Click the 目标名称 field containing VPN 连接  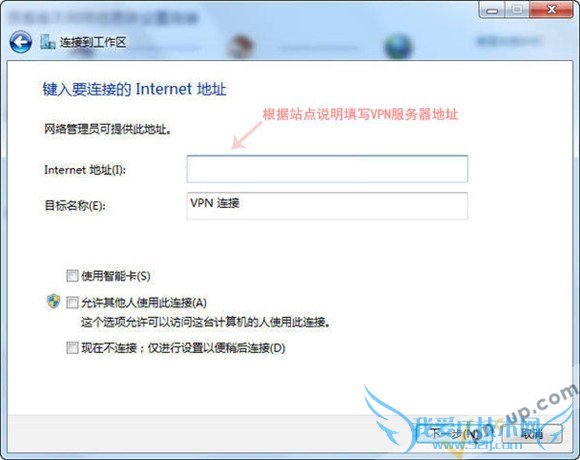(x=327, y=206)
